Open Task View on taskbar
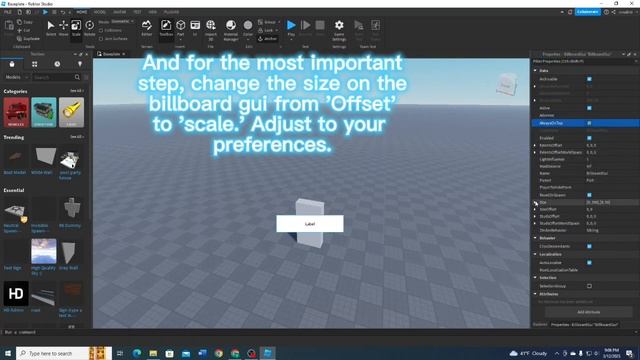The width and height of the screenshot is (640, 360). pos(120,353)
